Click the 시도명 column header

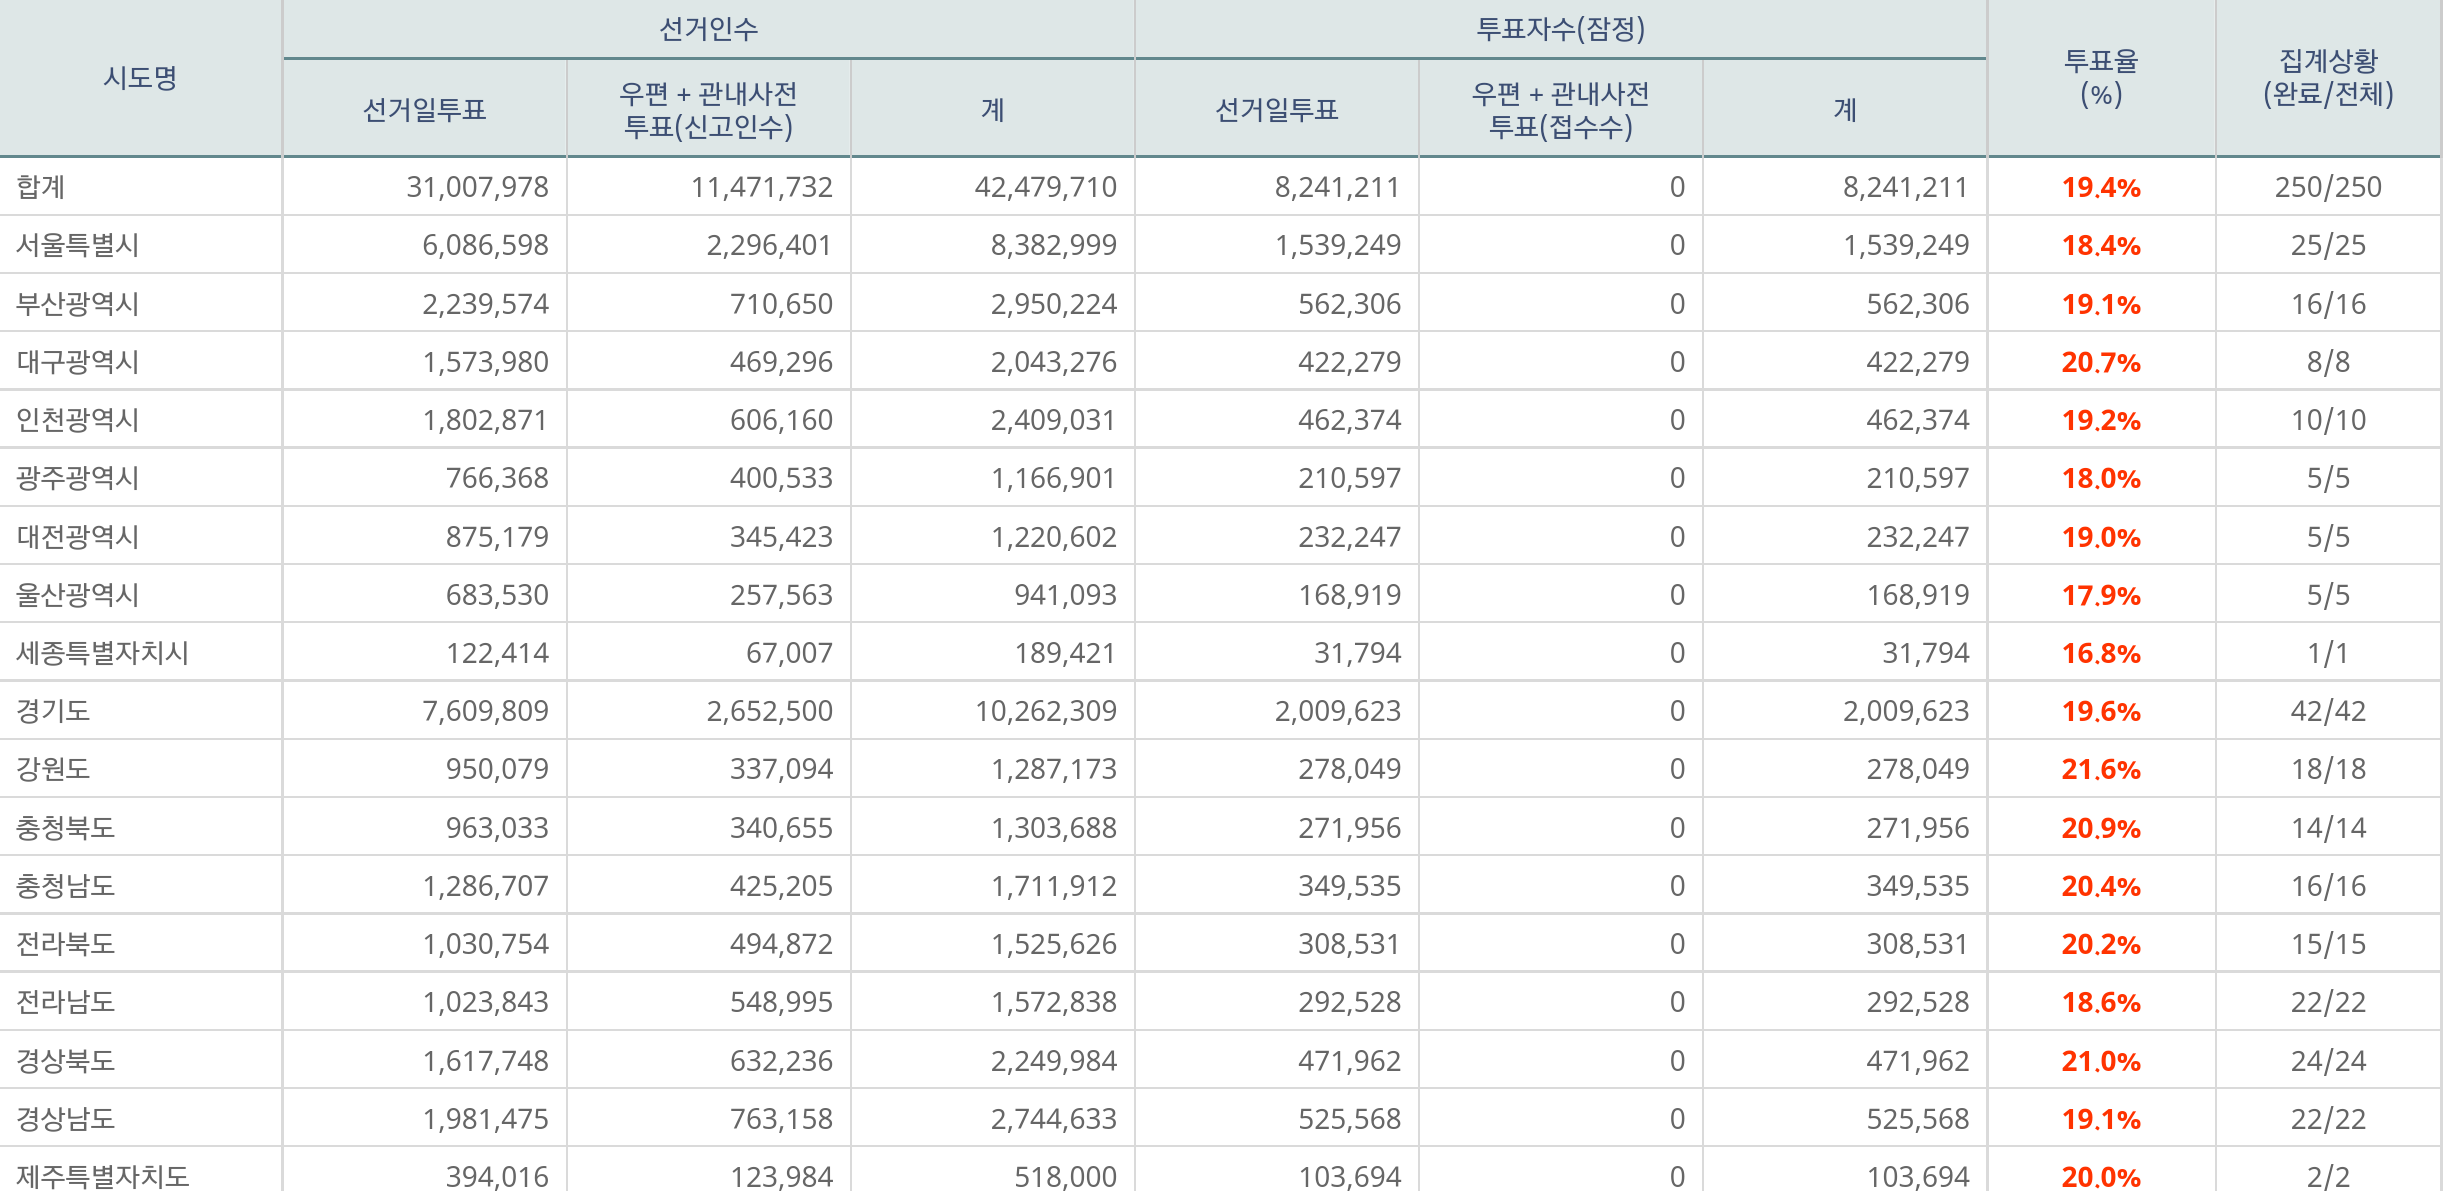[140, 78]
